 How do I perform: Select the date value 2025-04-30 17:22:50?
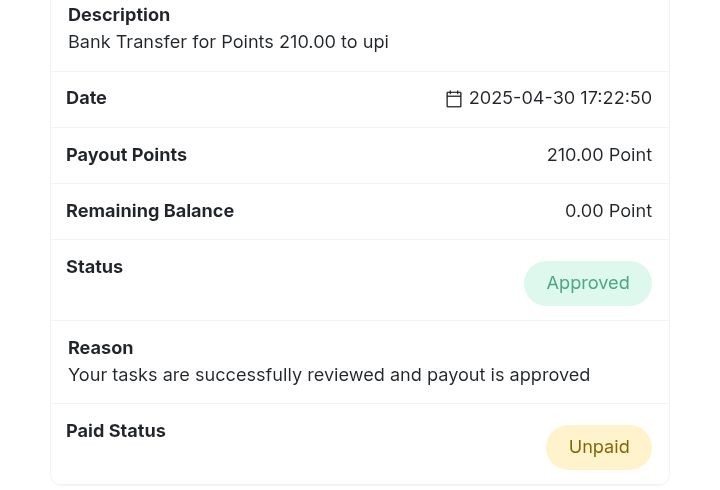click(x=560, y=98)
